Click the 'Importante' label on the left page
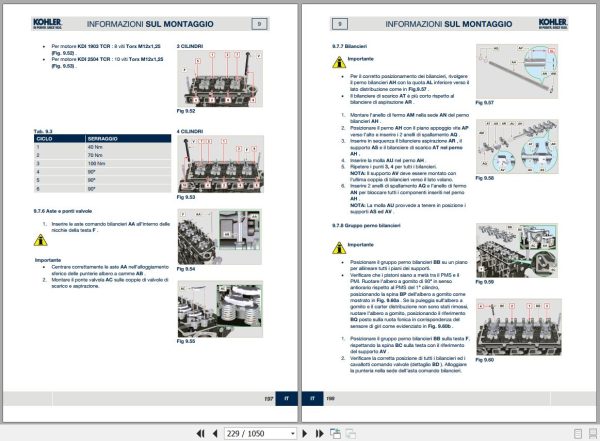This screenshot has width=600, height=441. (x=48, y=260)
